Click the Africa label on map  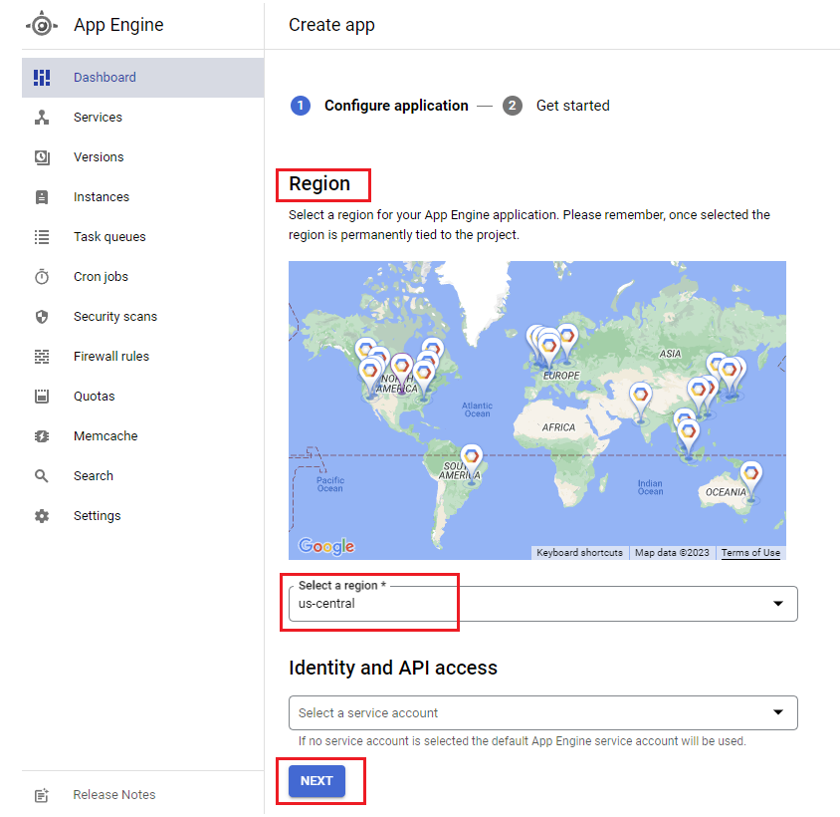pyautogui.click(x=558, y=428)
